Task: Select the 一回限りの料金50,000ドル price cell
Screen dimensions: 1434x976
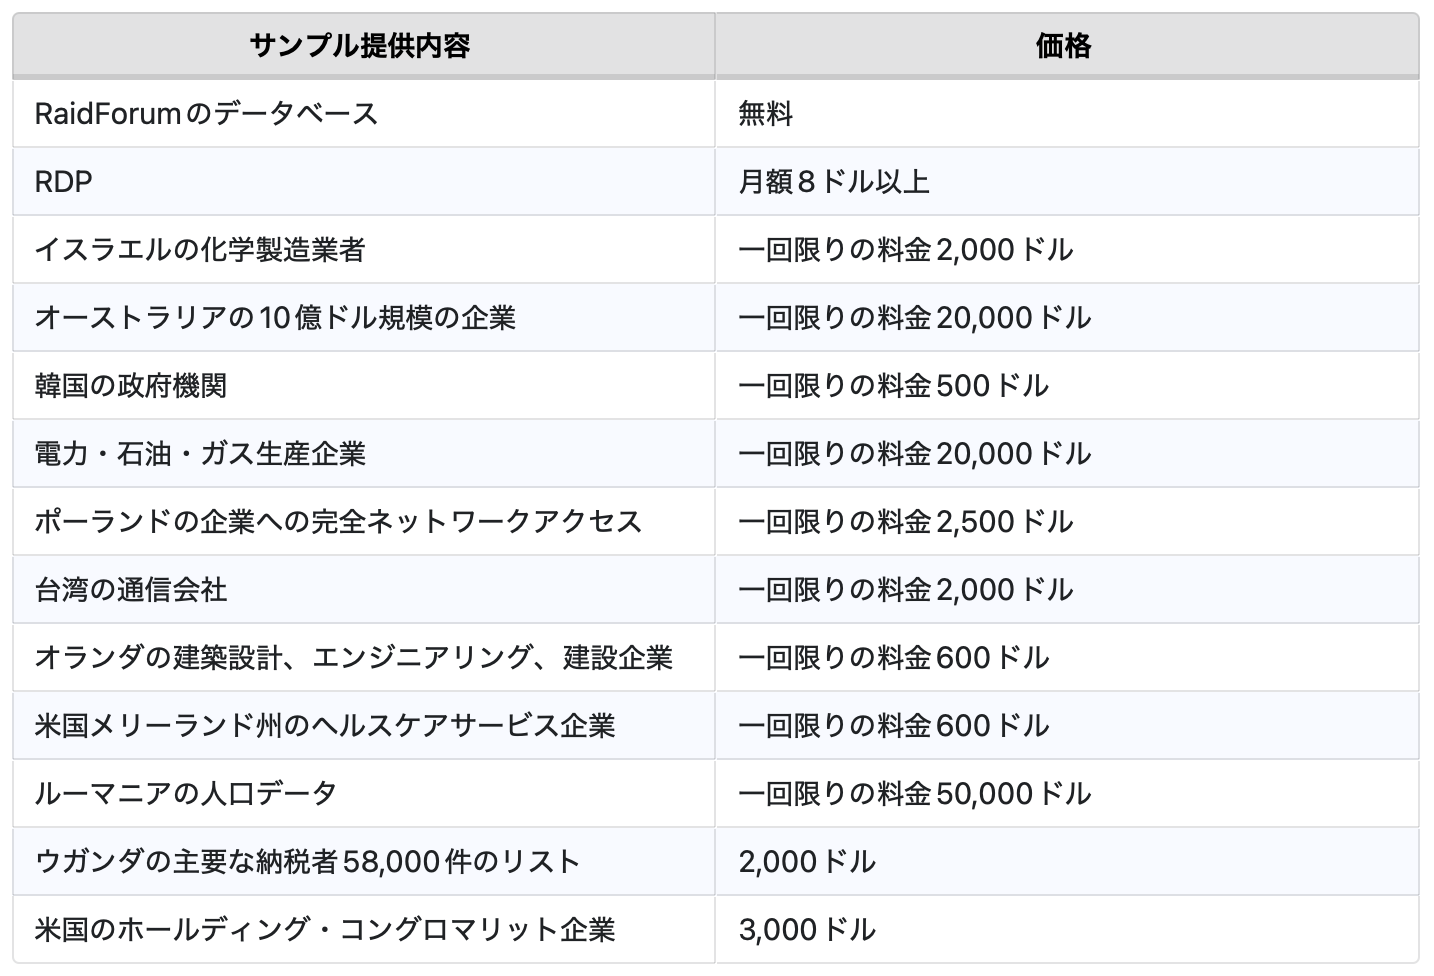Action: (x=914, y=794)
